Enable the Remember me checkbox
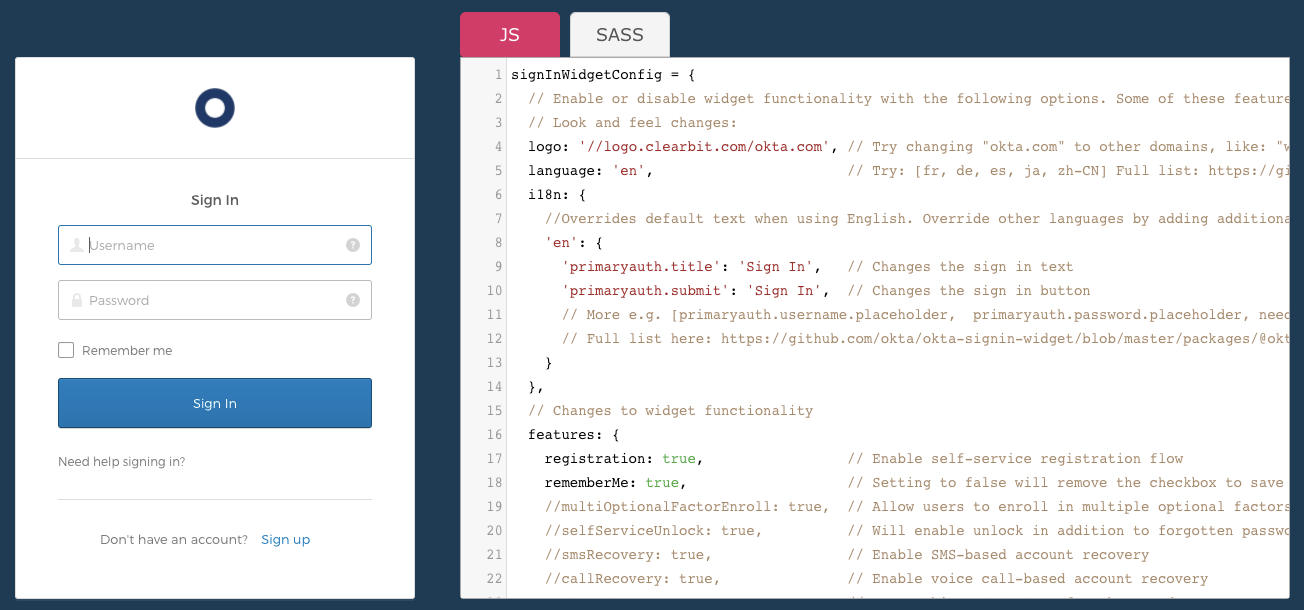Screen dimensions: 1304x610 coord(67,350)
